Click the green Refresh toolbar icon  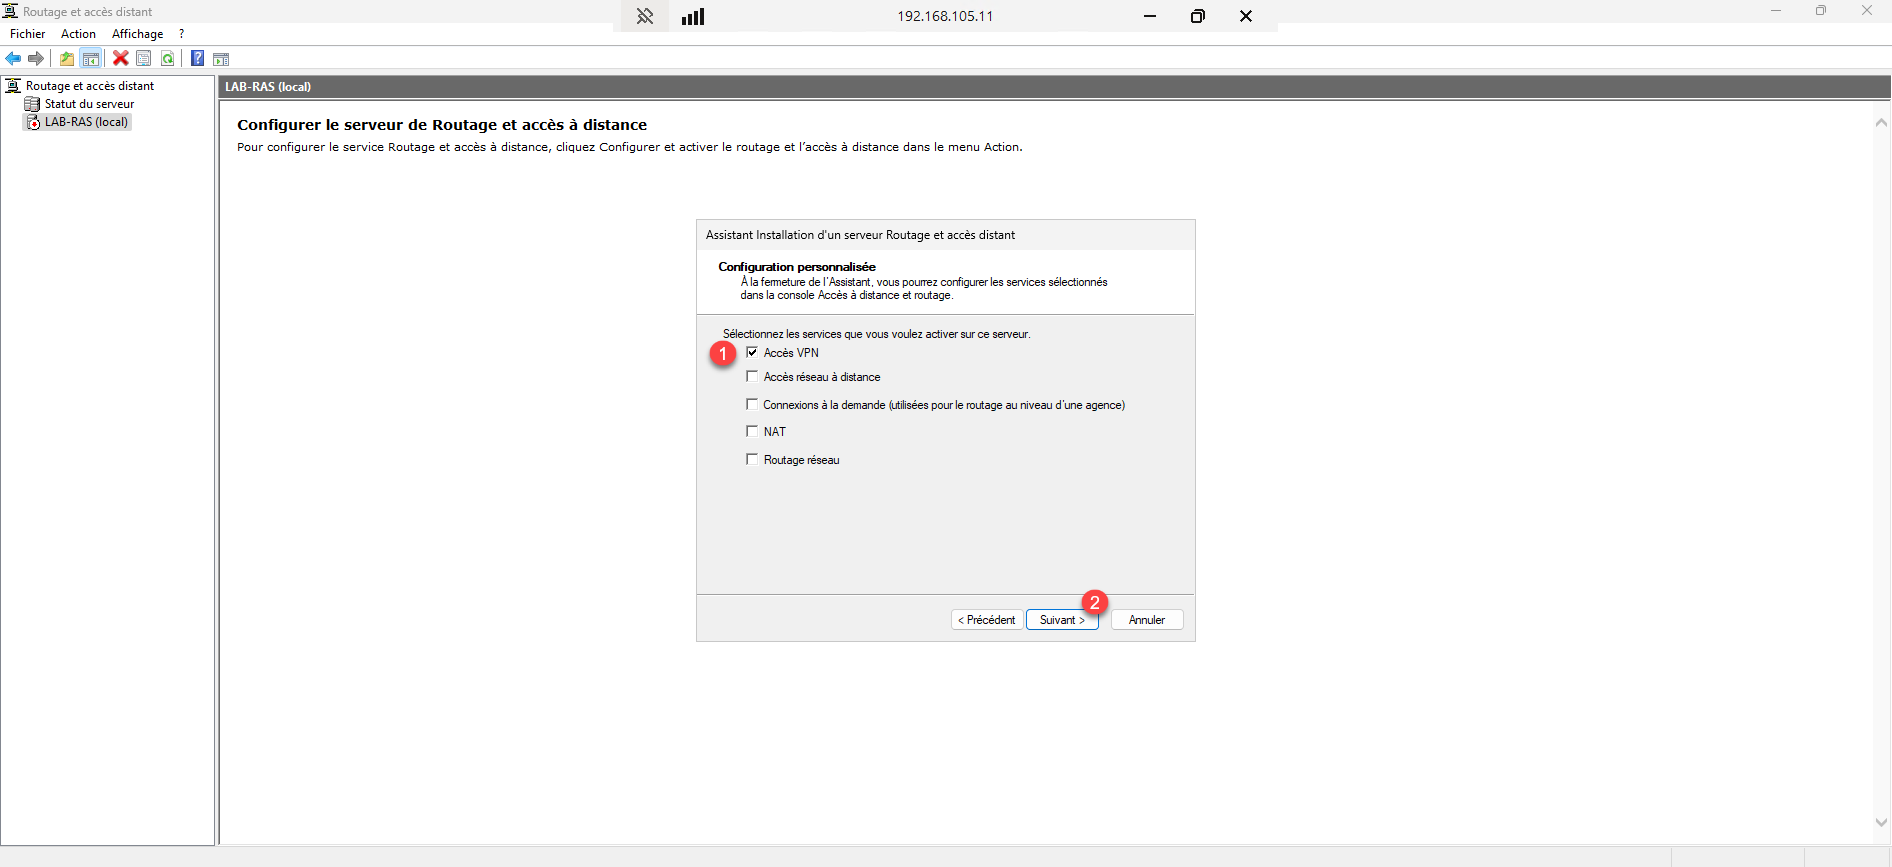point(168,59)
